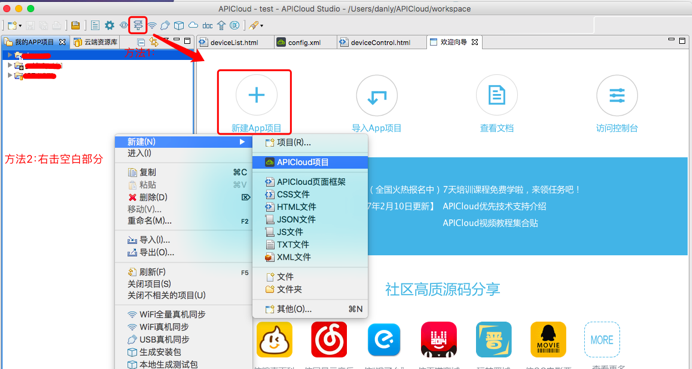This screenshot has height=369, width=692.
Task: Click the New wizard toolbar icon
Action: pyautogui.click(x=11, y=26)
